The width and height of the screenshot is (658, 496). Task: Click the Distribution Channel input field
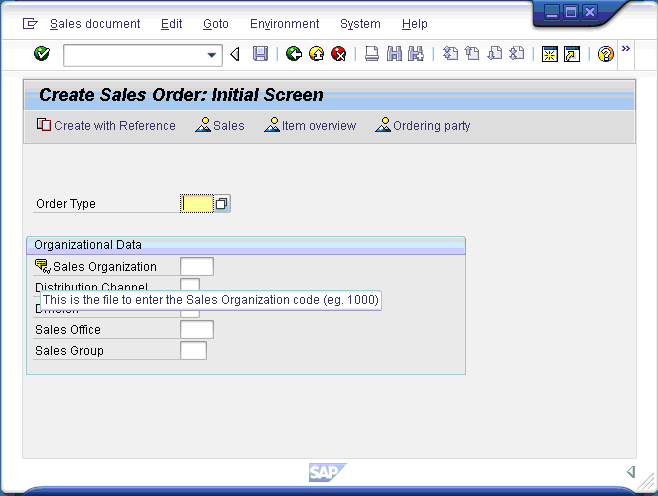pyautogui.click(x=190, y=284)
